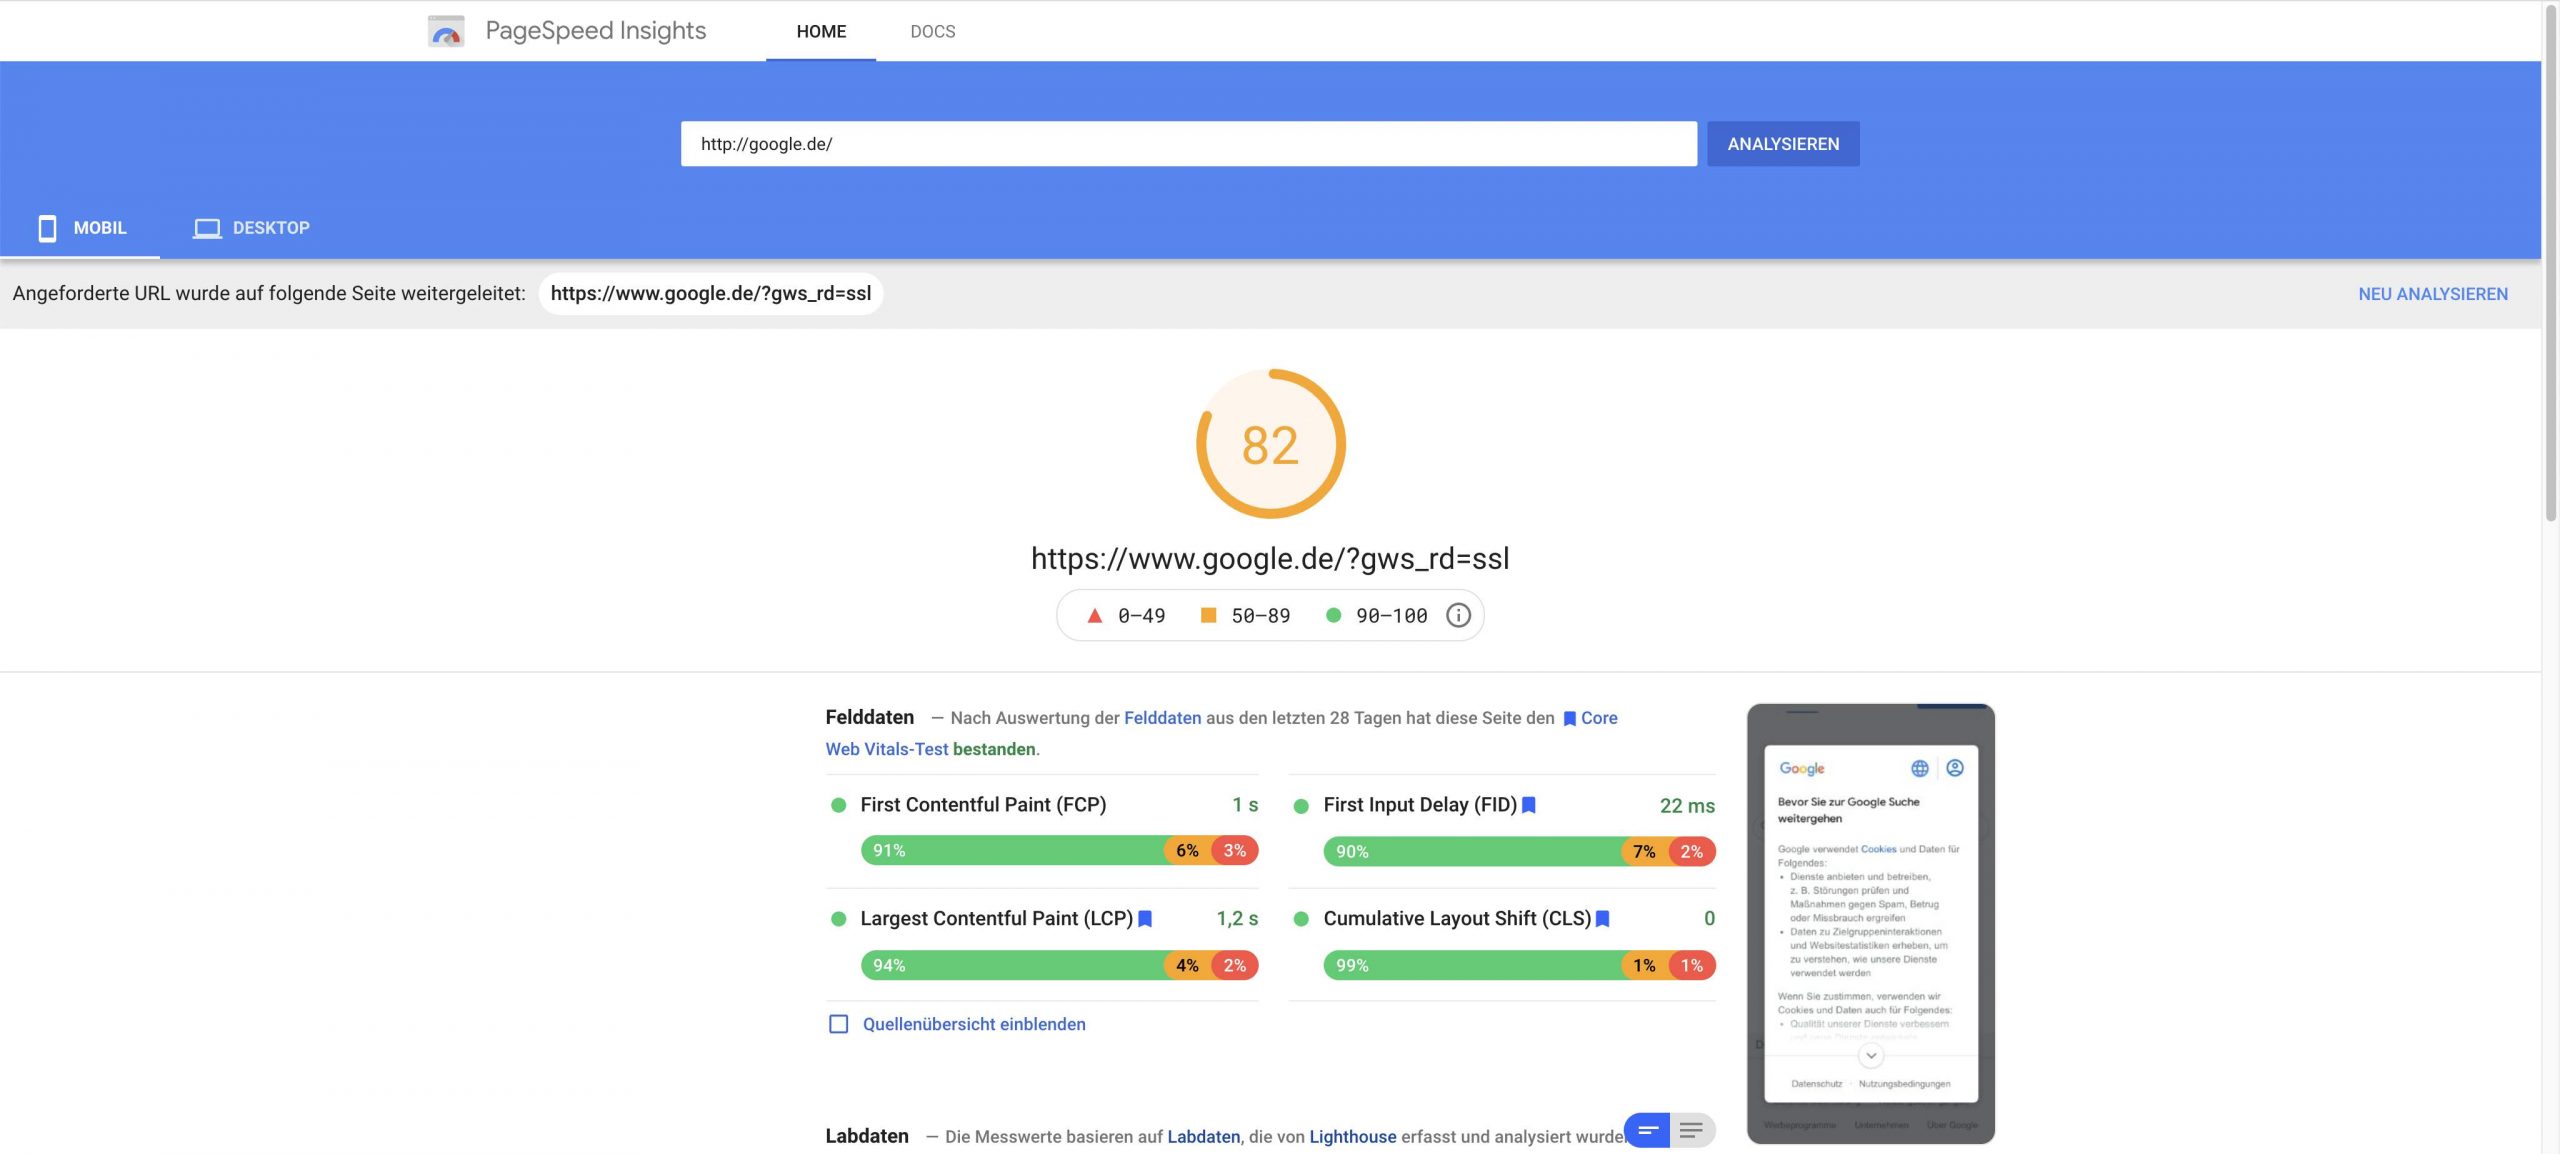
Task: Click the red triangle 0–49 legend icon
Action: tap(1094, 615)
